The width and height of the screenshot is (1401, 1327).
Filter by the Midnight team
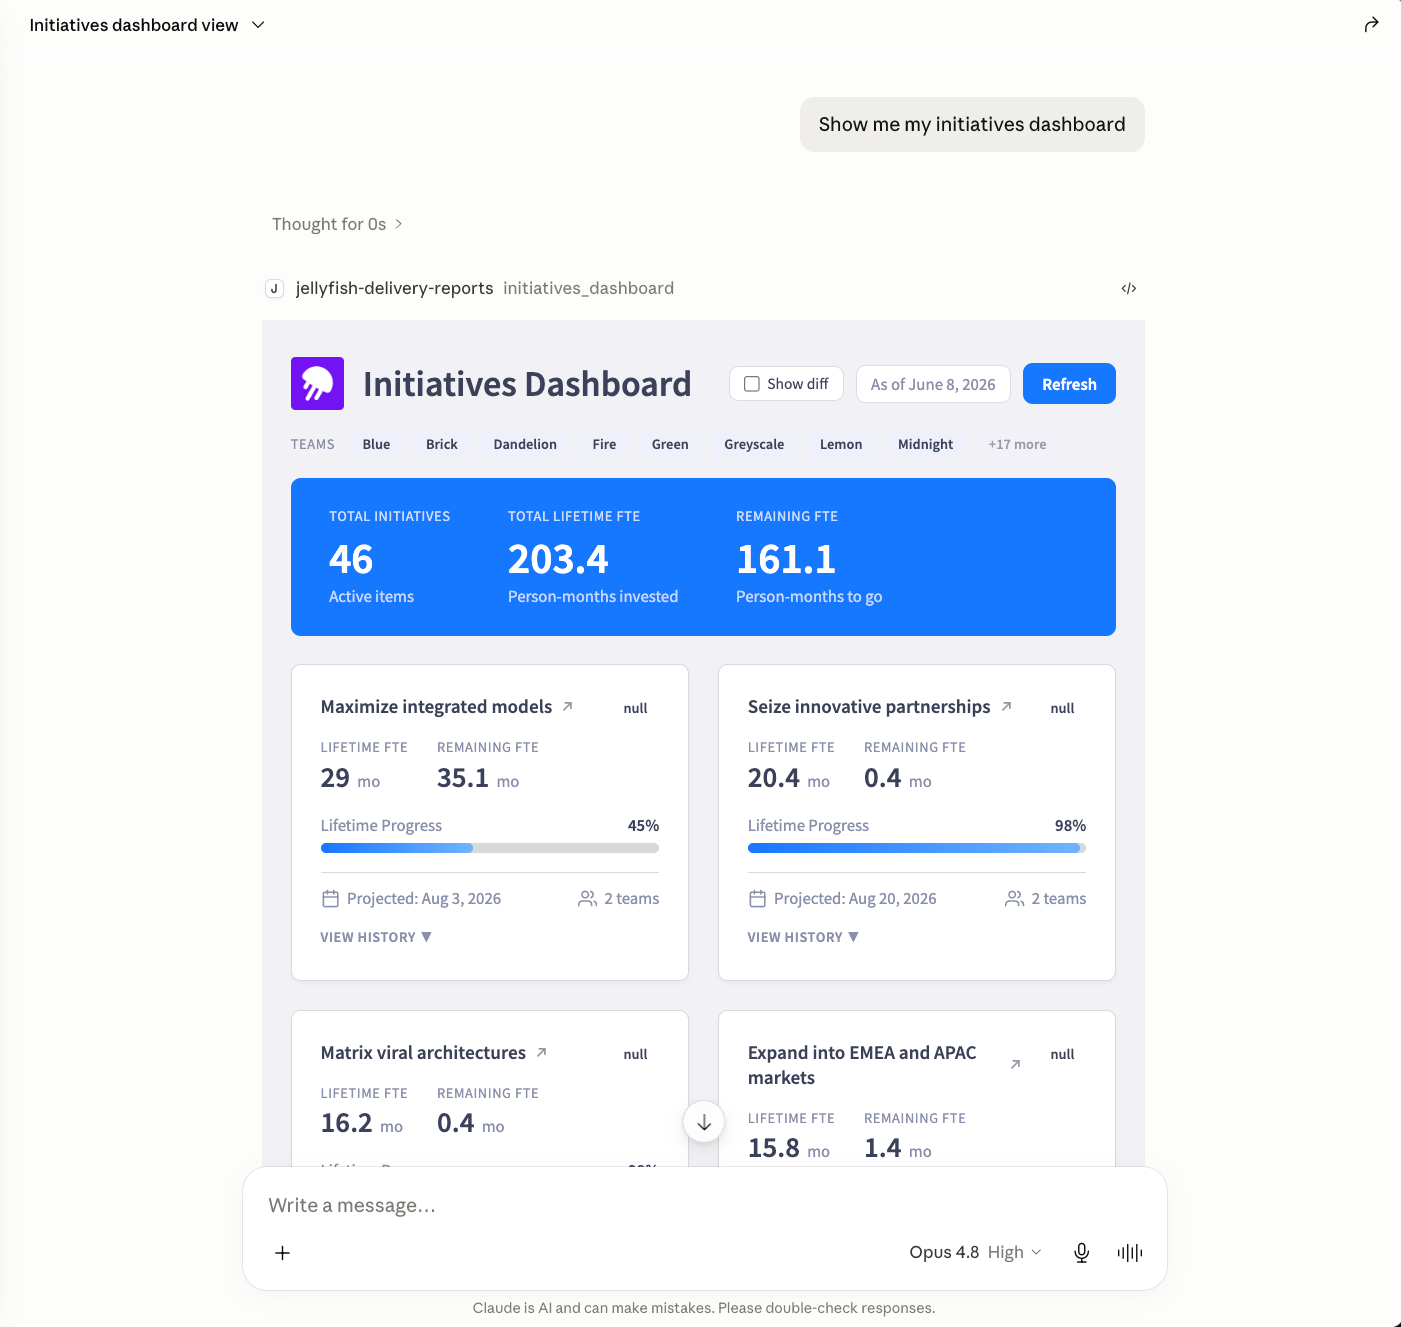[x=925, y=444]
